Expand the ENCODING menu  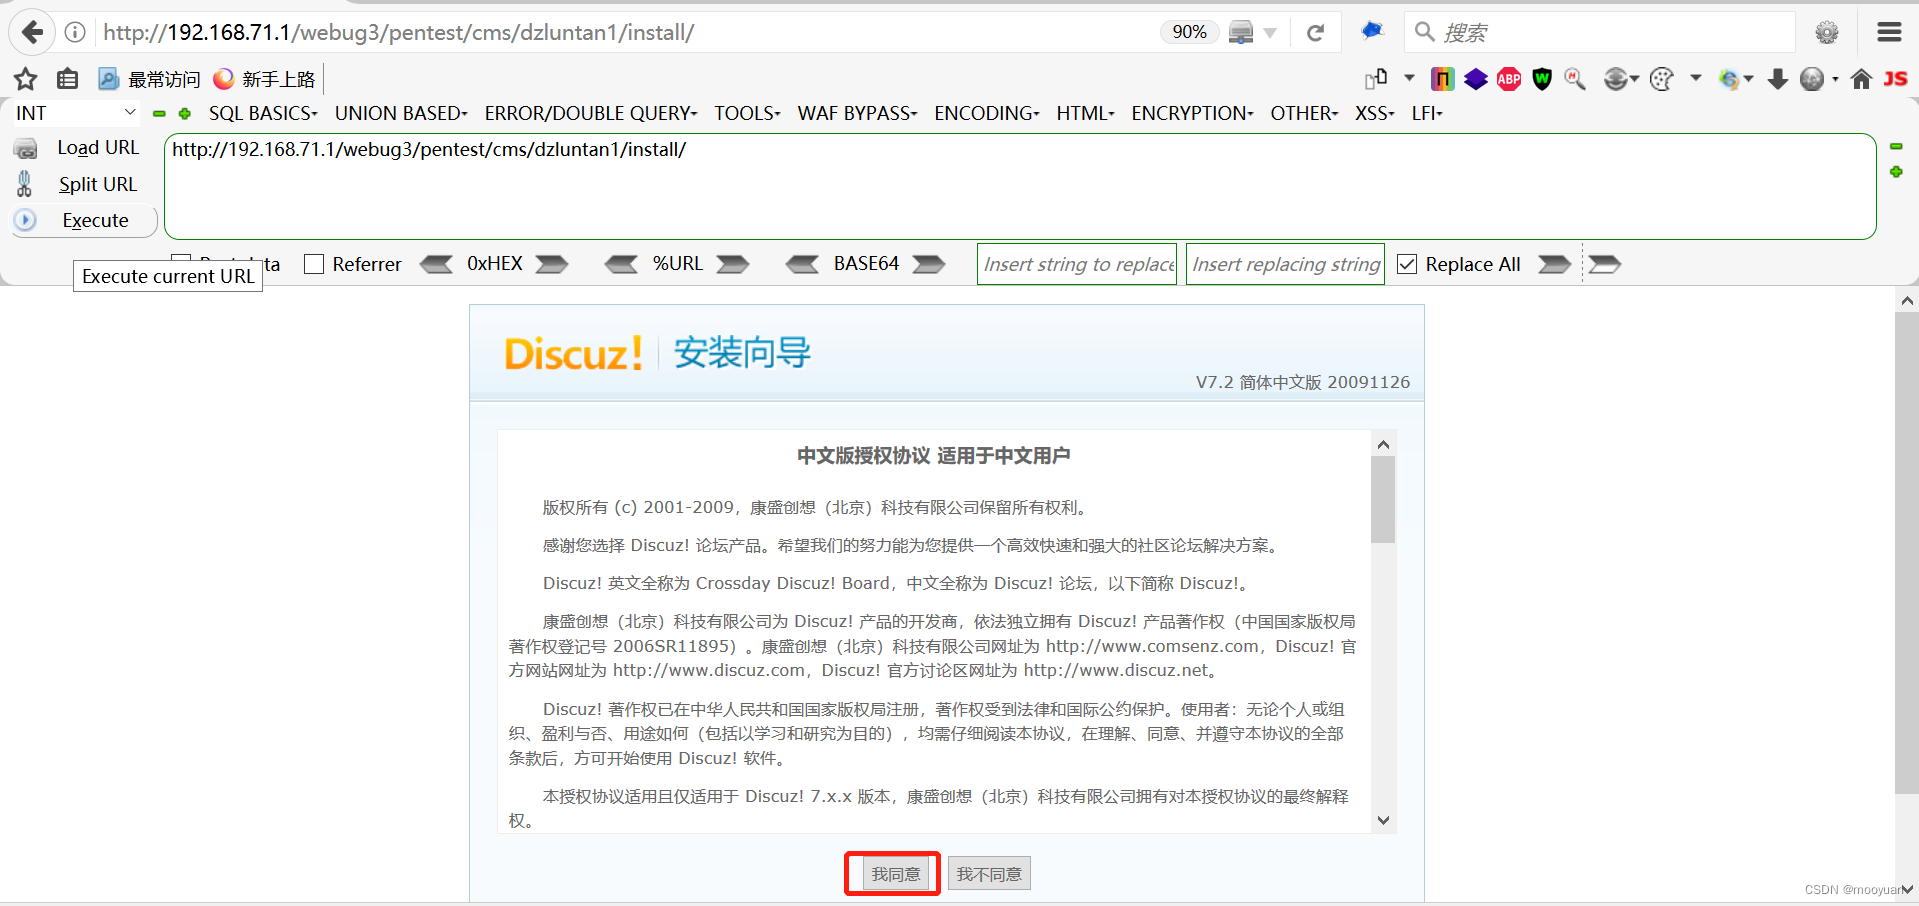[x=987, y=113]
